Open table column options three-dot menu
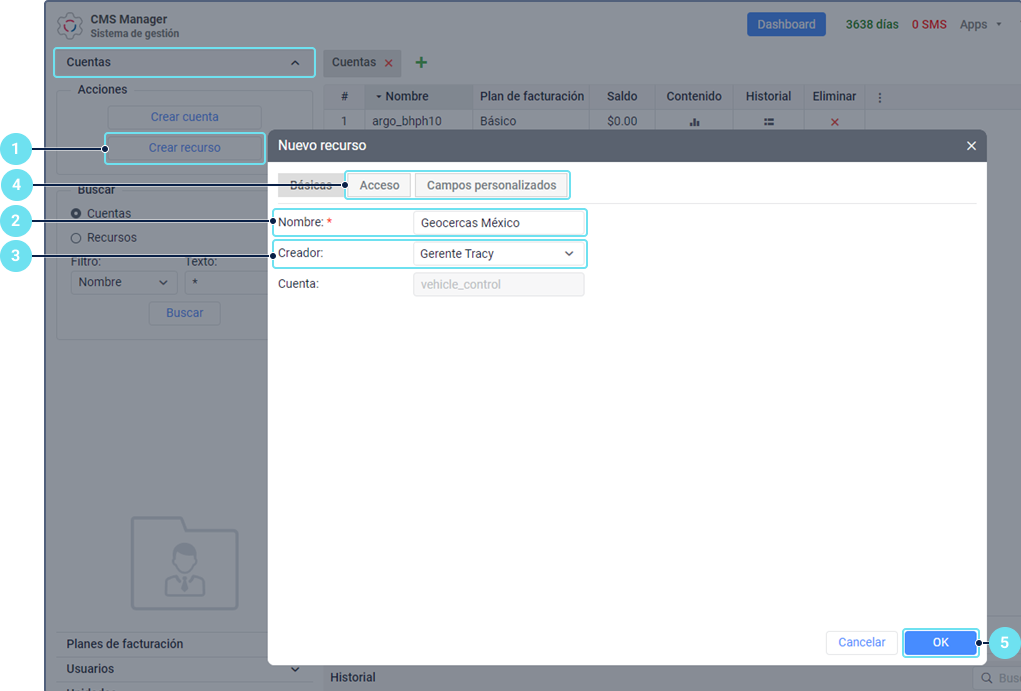Viewport: 1021px width, 691px height. 880,97
